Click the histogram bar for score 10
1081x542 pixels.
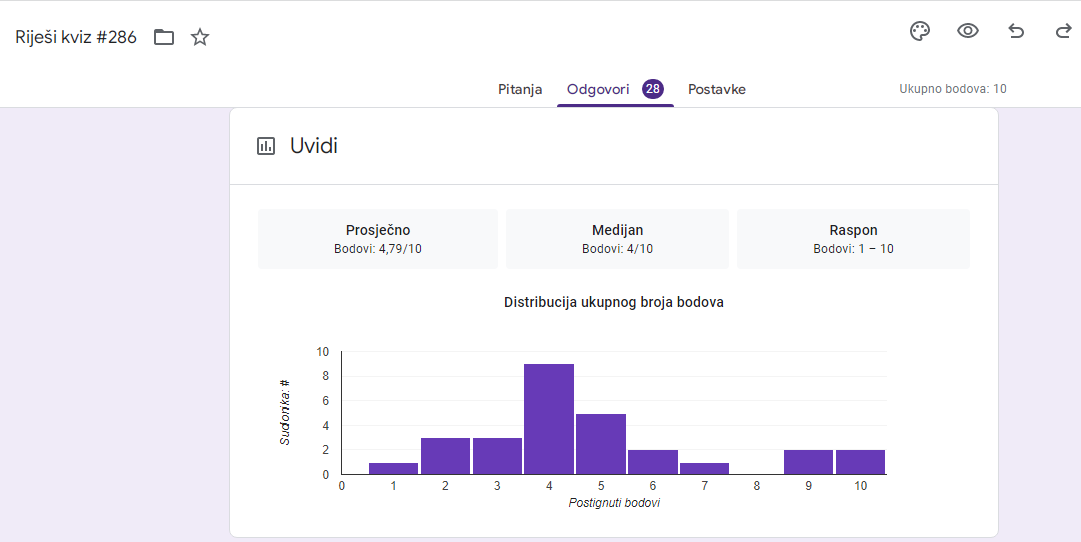tap(860, 462)
